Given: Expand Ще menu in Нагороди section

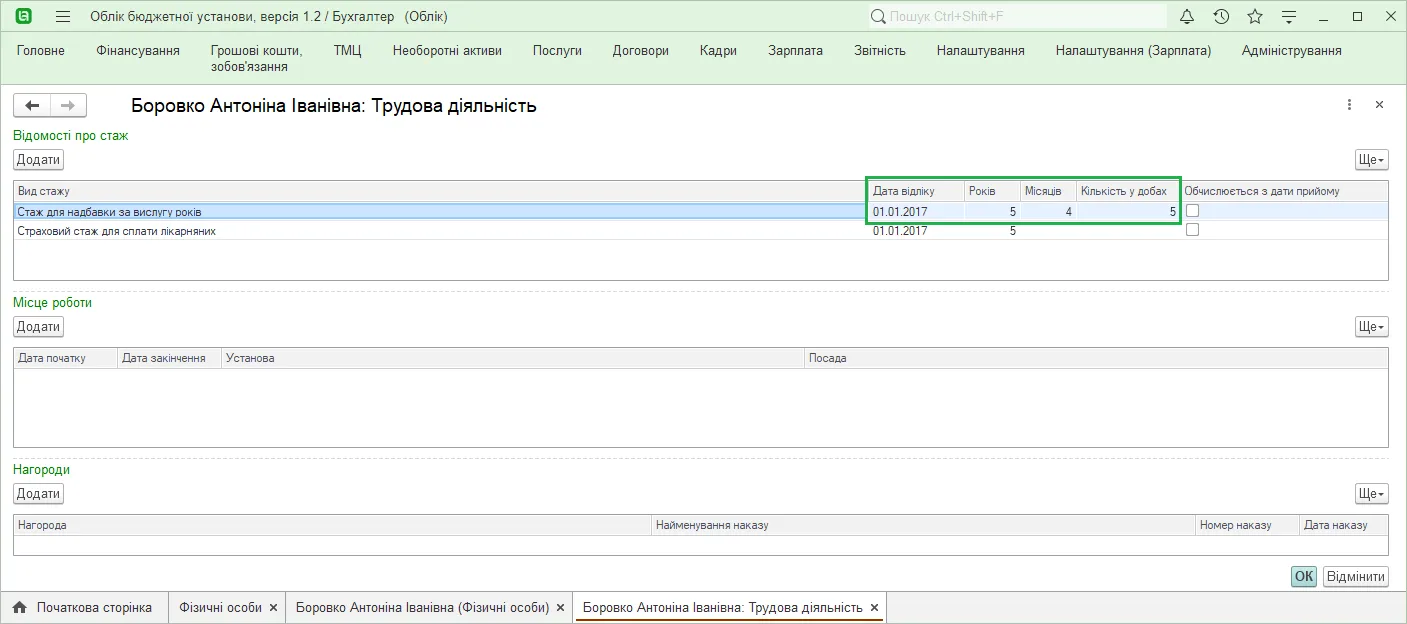Looking at the screenshot, I should [1371, 494].
